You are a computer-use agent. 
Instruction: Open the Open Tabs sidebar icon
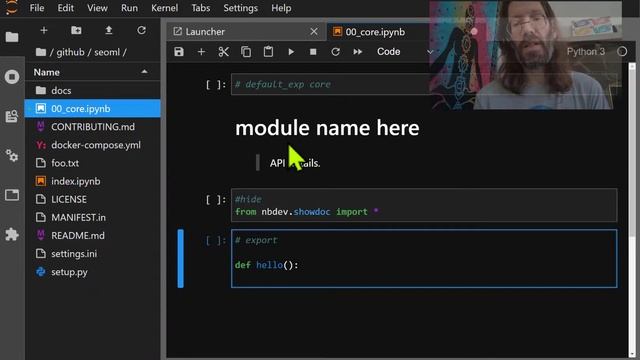12,195
